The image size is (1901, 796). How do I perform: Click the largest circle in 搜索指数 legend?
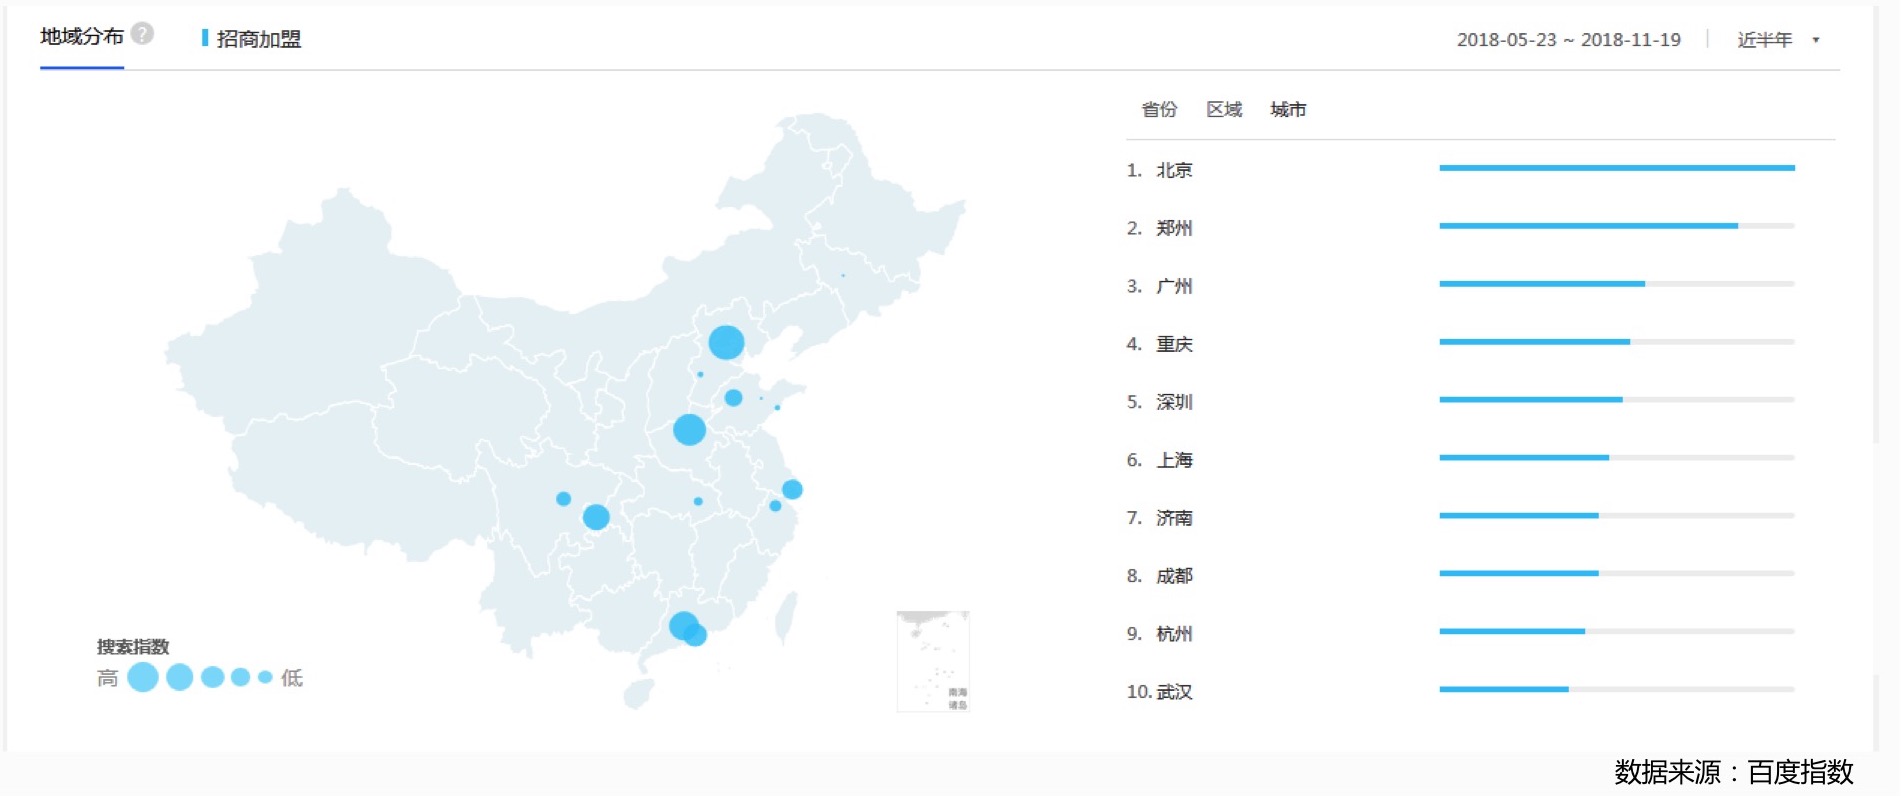143,677
